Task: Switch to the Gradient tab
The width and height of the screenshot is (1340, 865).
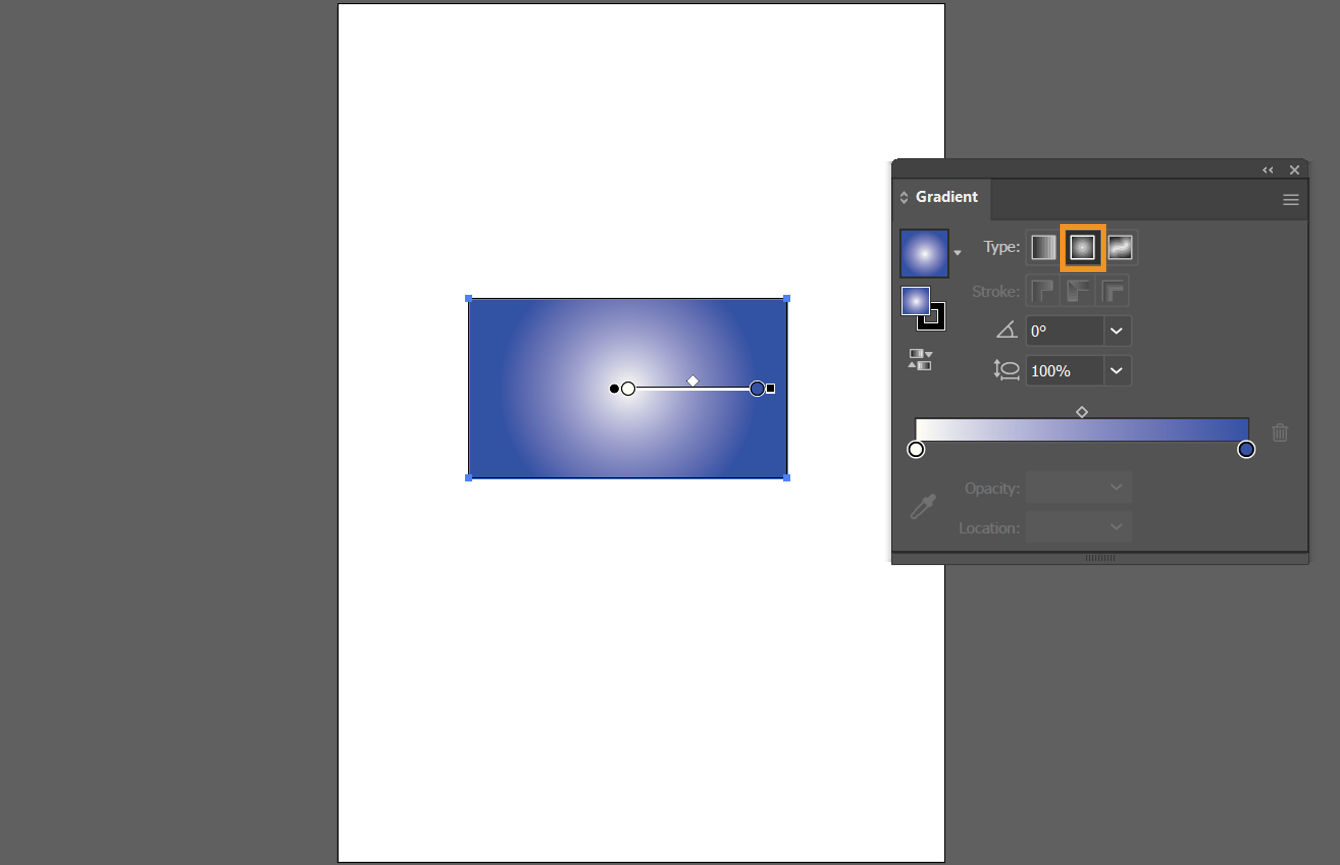Action: click(x=945, y=197)
